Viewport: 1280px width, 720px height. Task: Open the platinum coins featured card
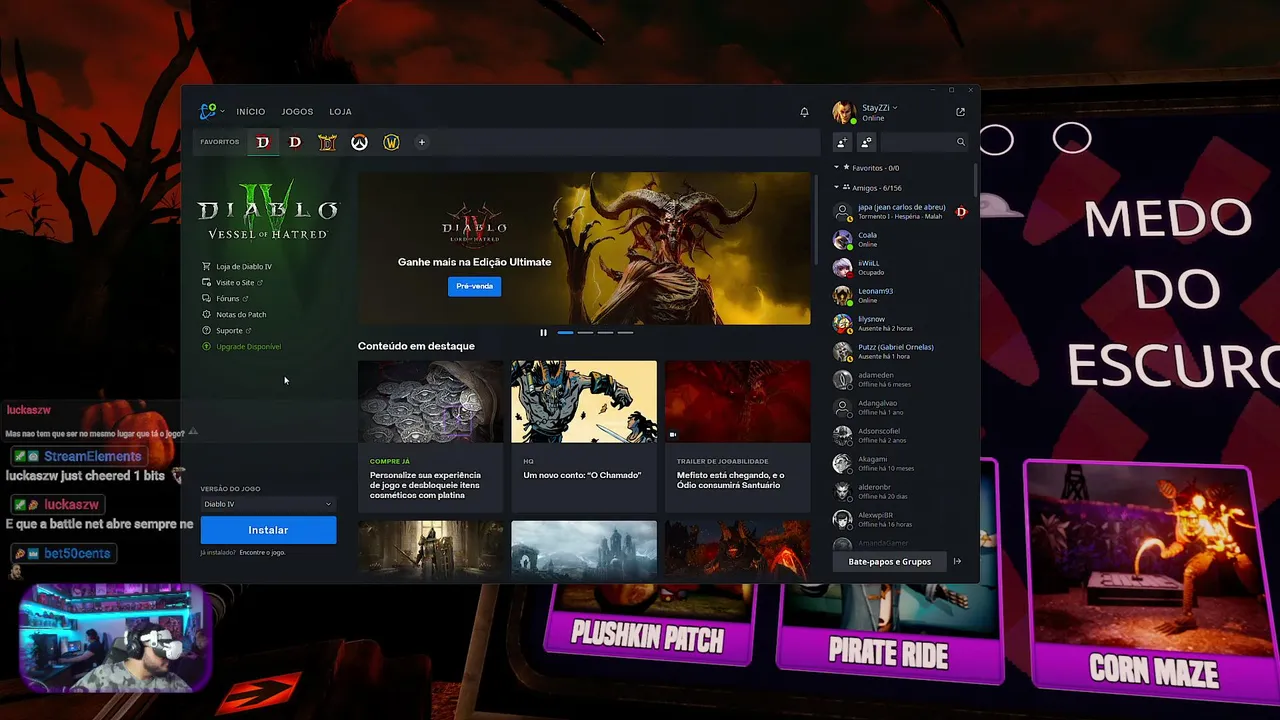[431, 436]
